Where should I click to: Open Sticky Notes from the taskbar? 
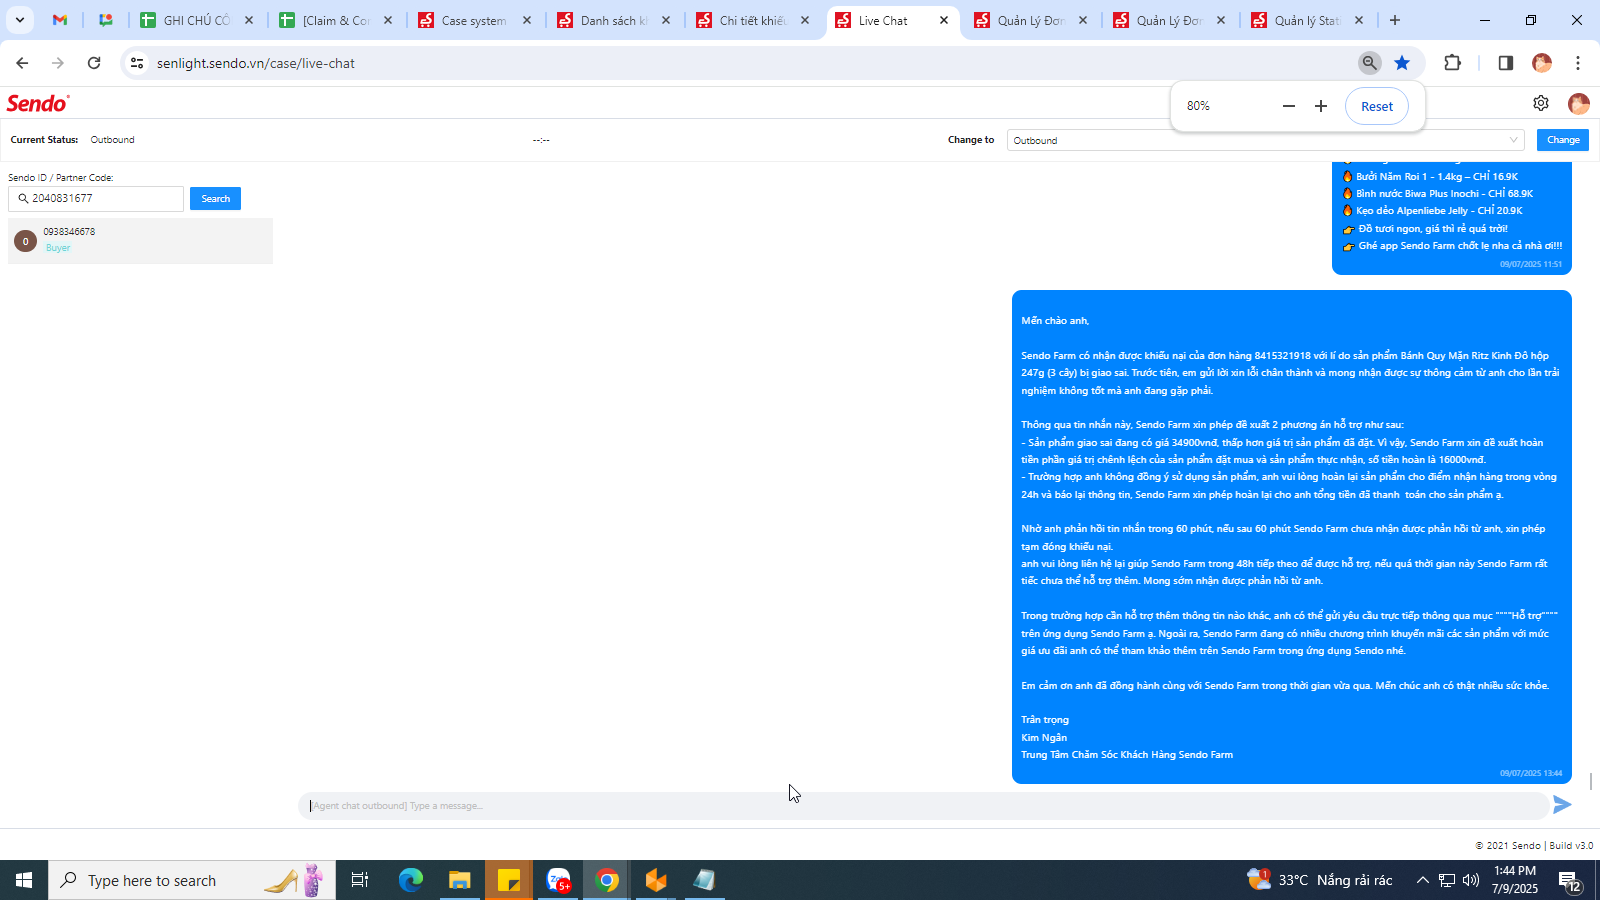tap(509, 880)
